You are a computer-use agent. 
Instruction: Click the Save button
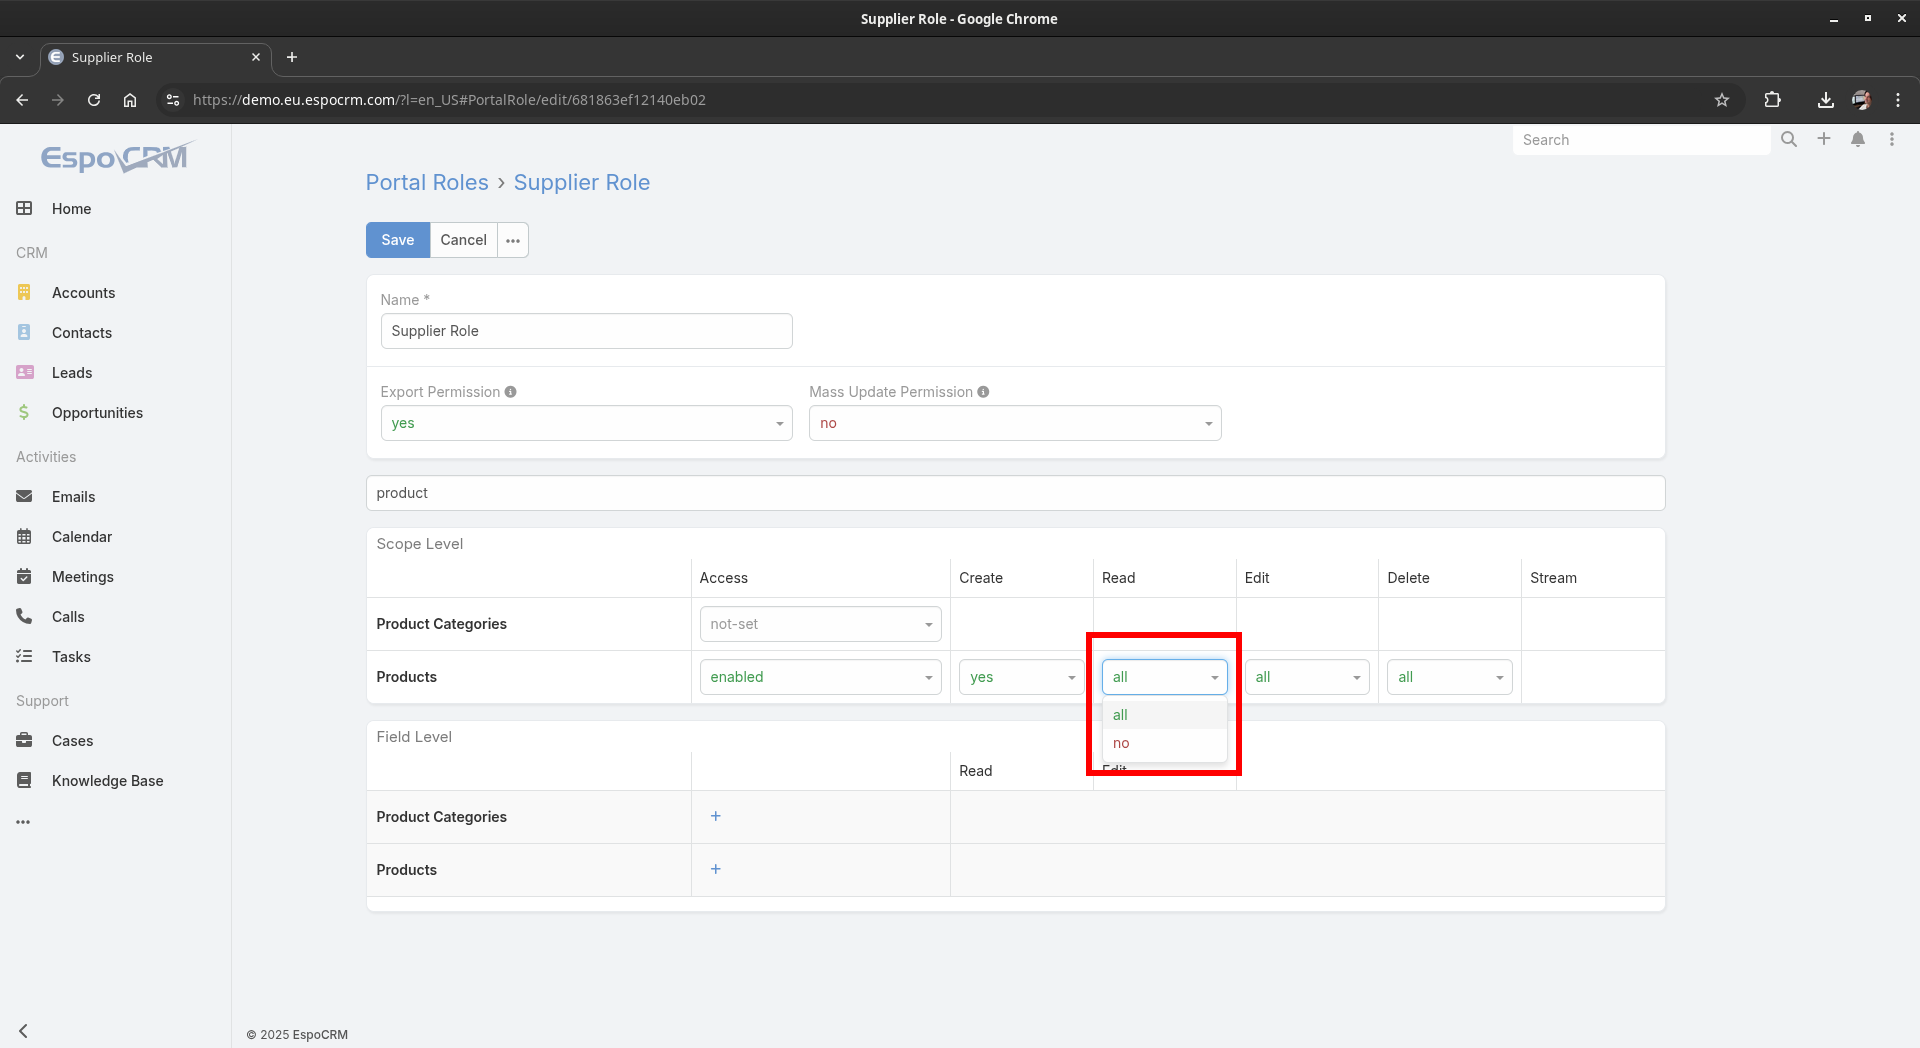pos(397,240)
